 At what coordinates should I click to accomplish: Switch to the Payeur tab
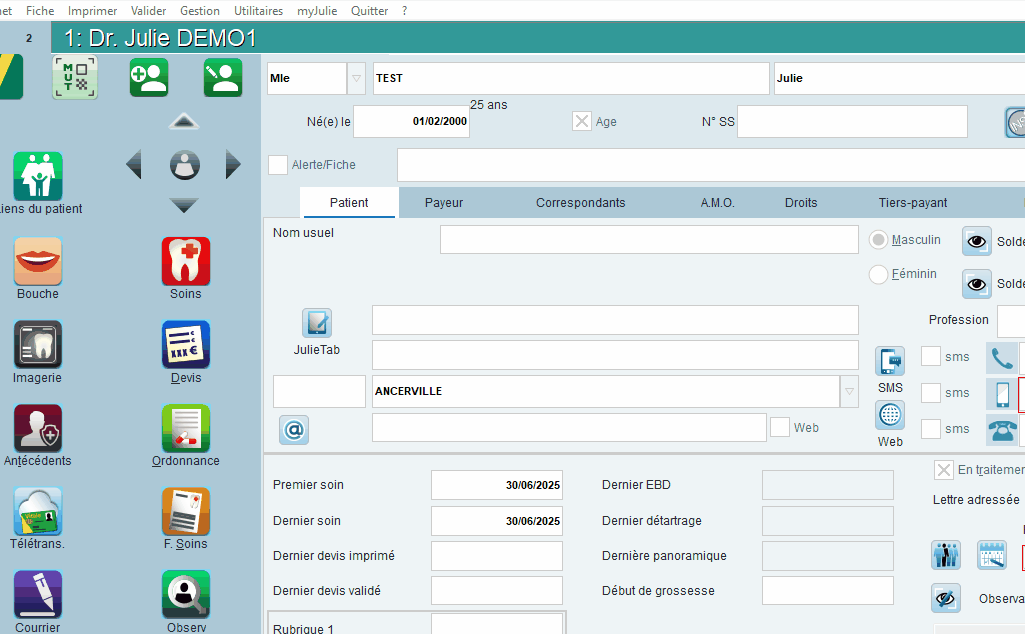click(444, 203)
